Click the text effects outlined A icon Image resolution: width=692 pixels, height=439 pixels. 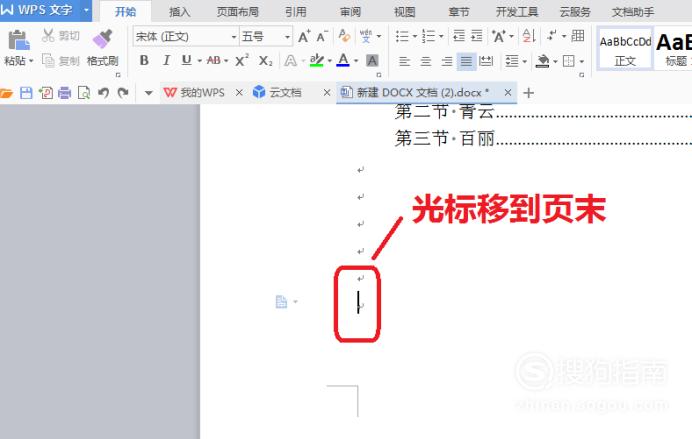(290, 60)
